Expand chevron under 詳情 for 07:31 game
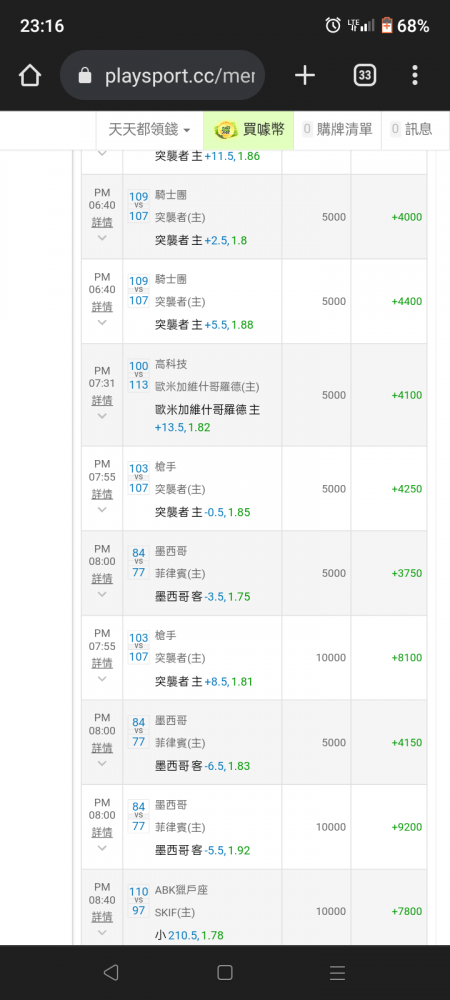 pos(102,416)
